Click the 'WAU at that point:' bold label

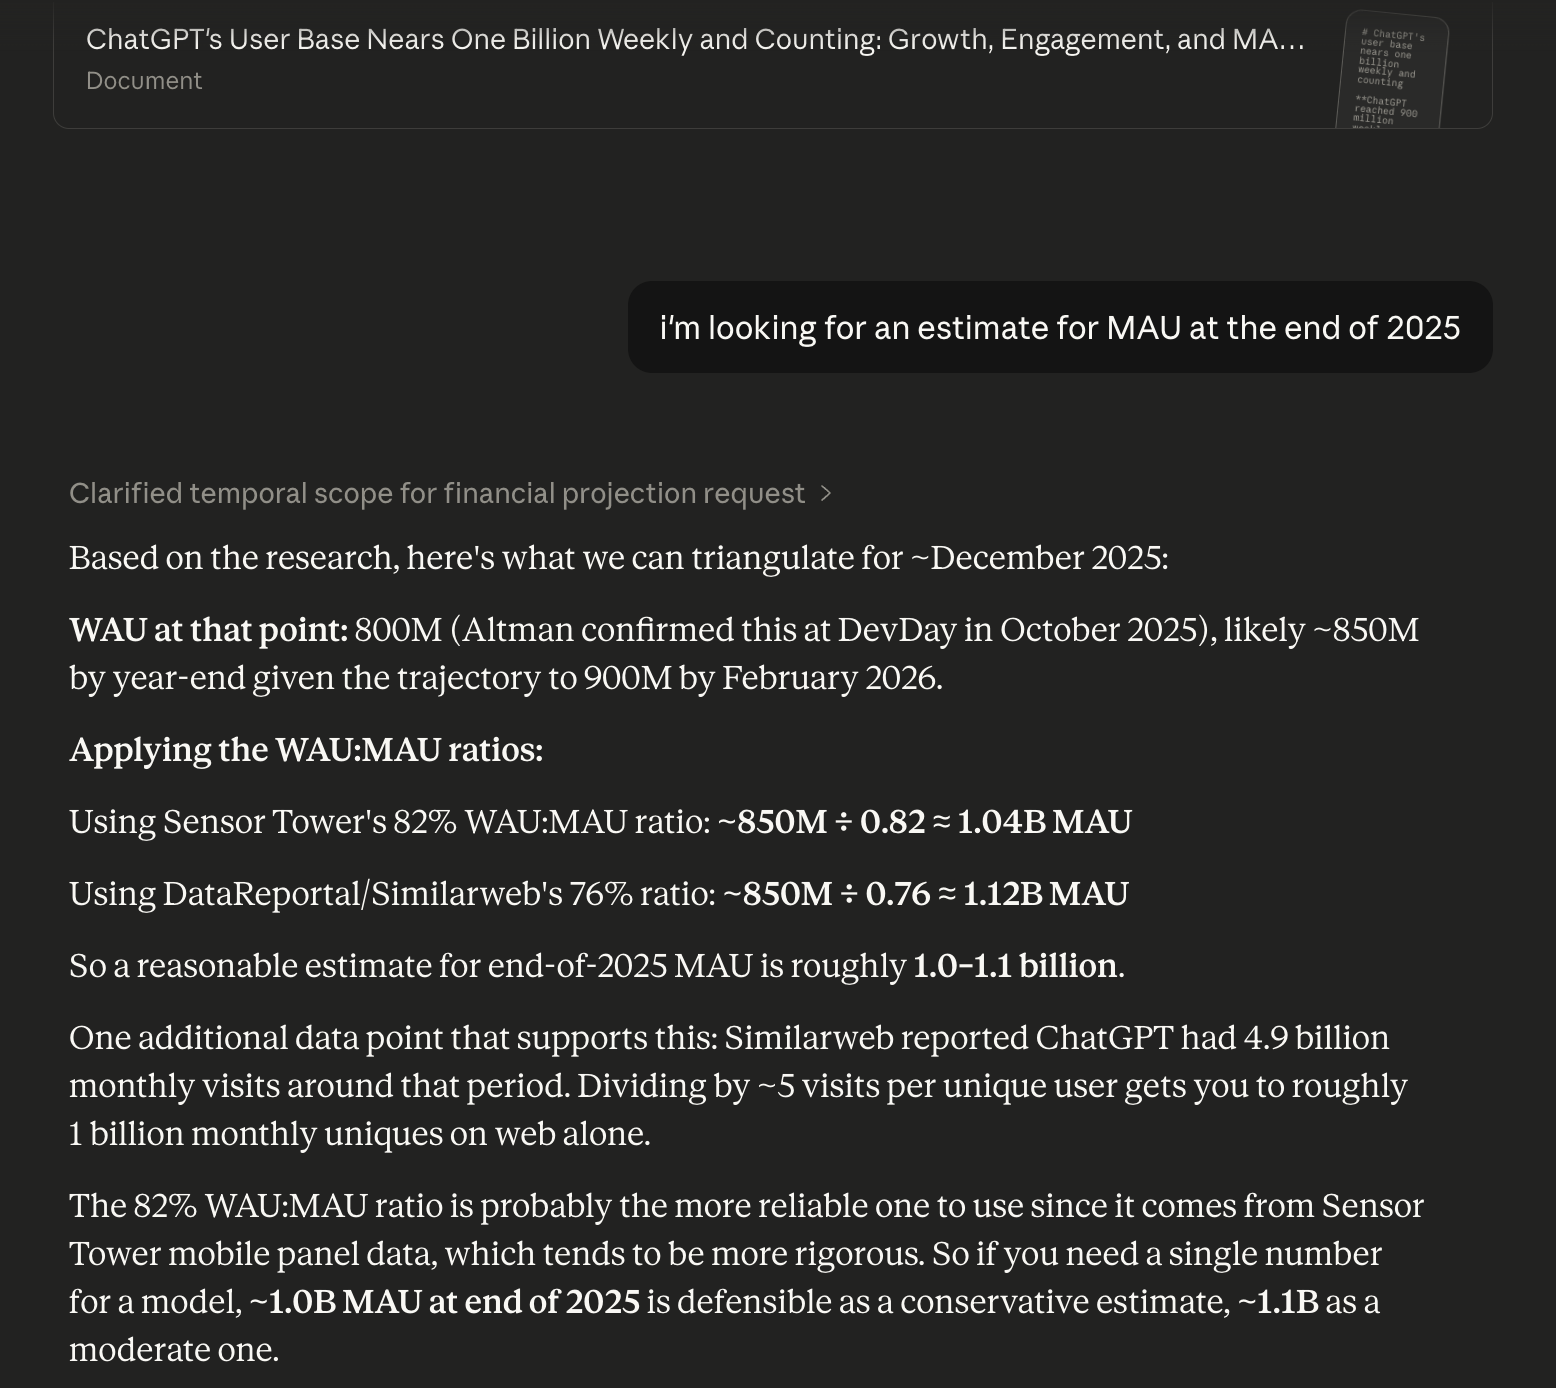coord(208,630)
